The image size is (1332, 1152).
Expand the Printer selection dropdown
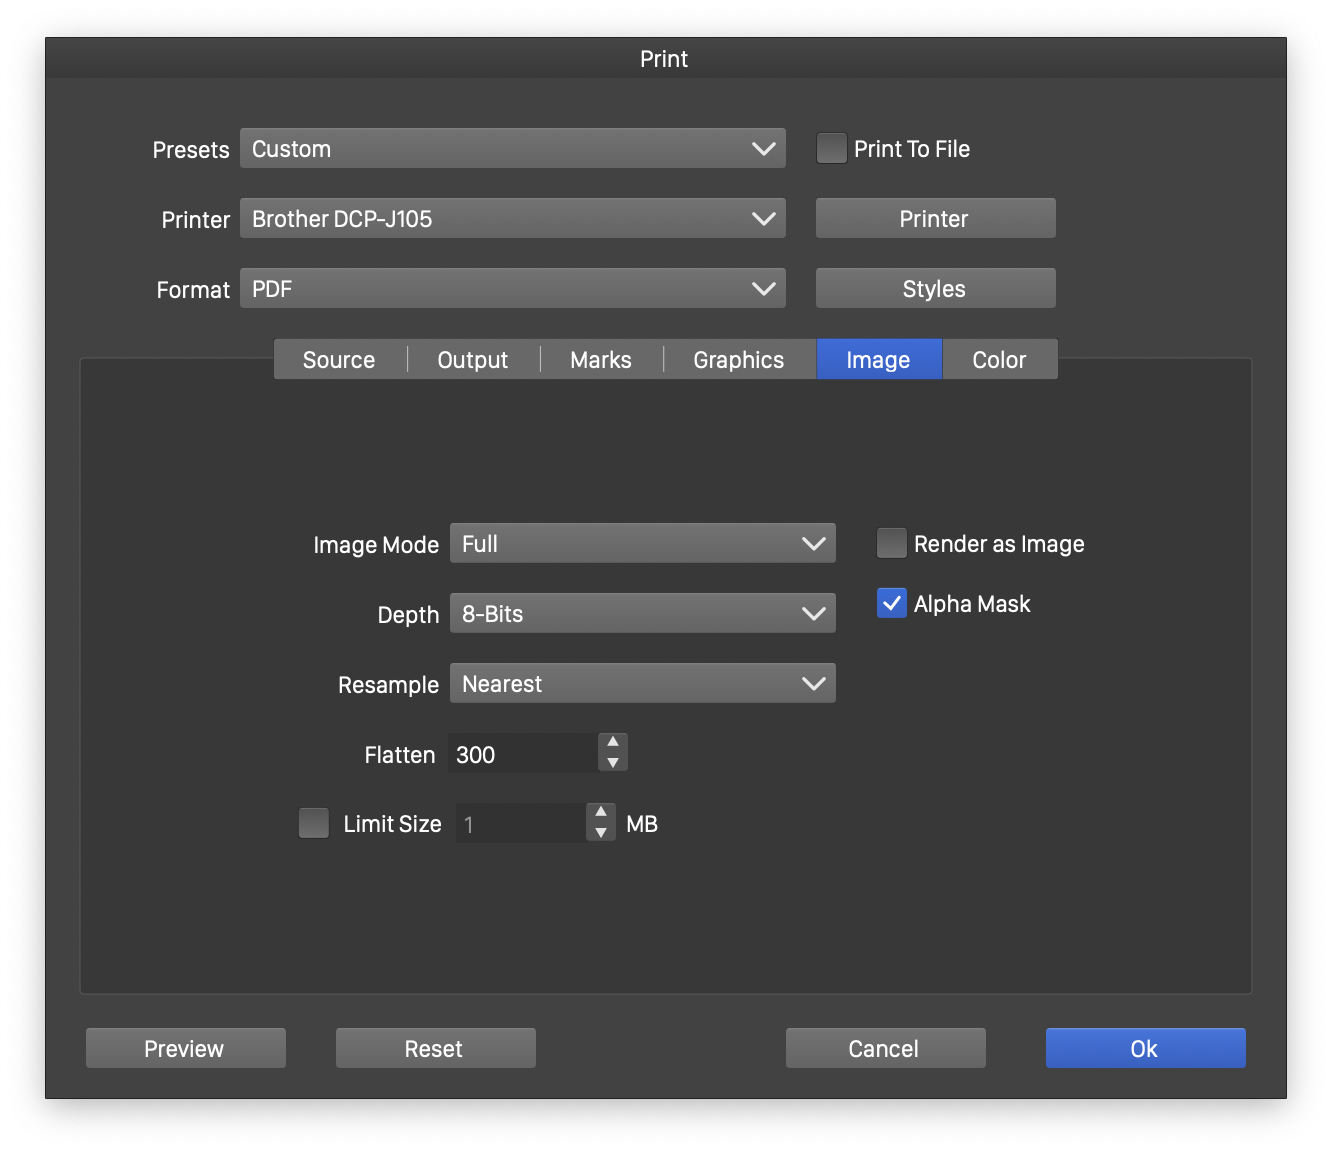512,219
